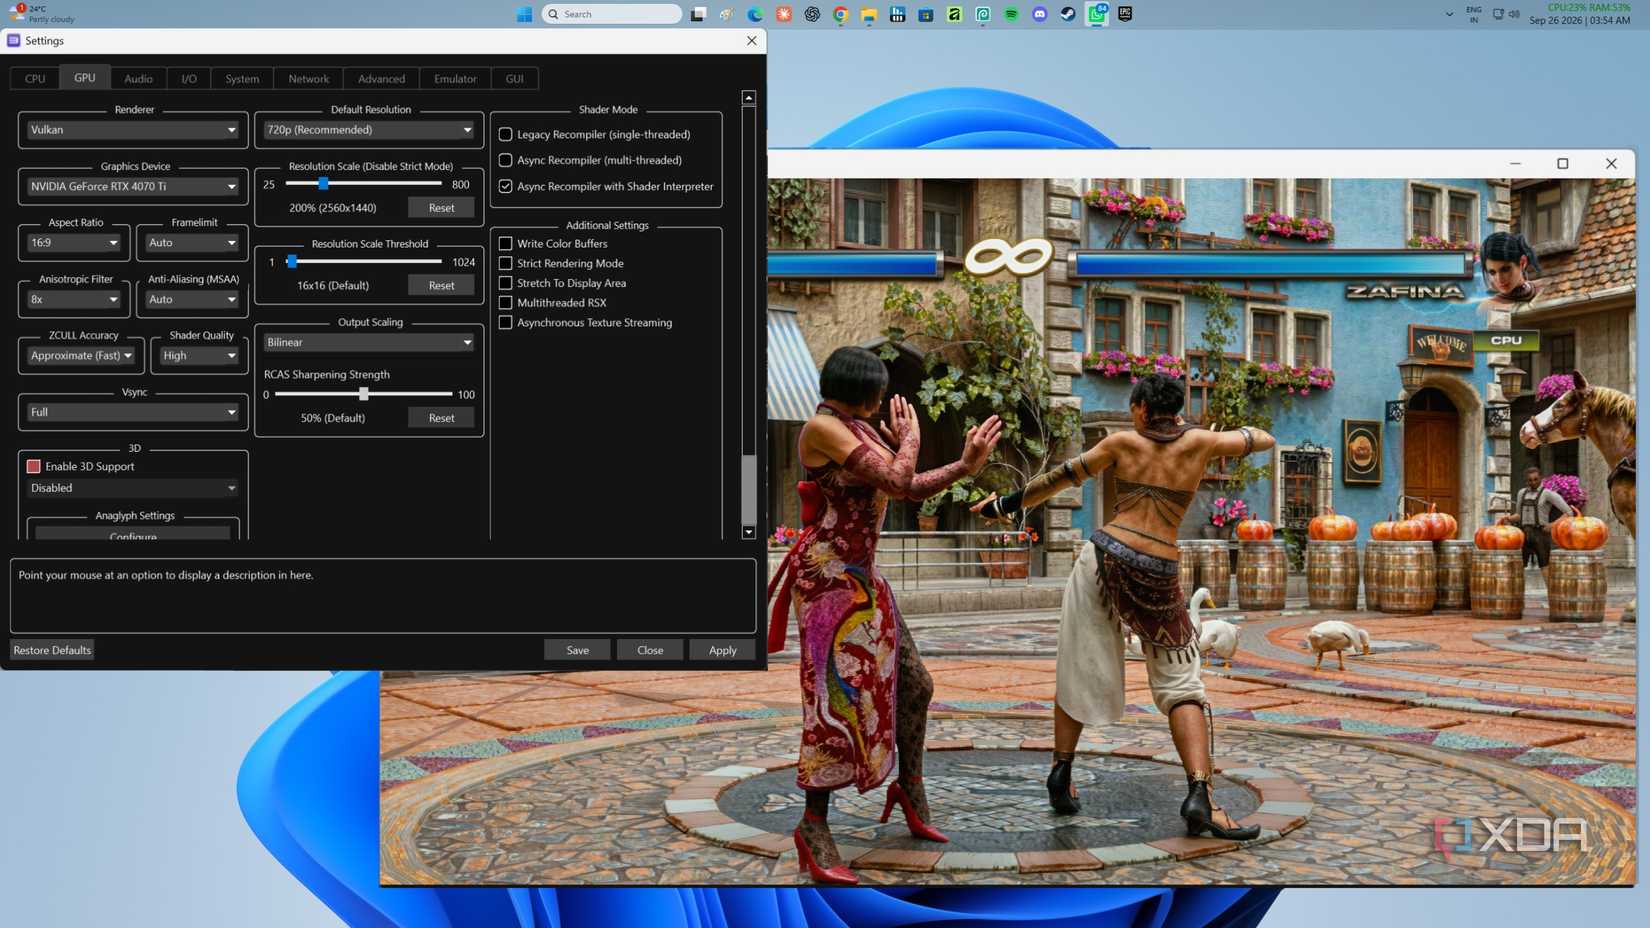Open the weather widget showing 24°C
The height and width of the screenshot is (928, 1650).
pyautogui.click(x=42, y=14)
